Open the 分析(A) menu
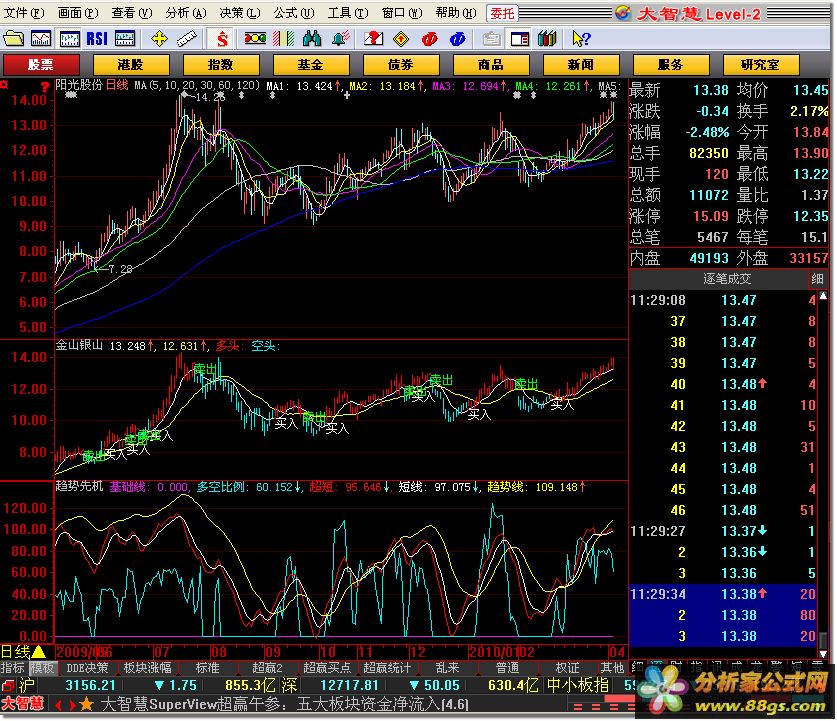This screenshot has height=721, width=837. point(186,12)
